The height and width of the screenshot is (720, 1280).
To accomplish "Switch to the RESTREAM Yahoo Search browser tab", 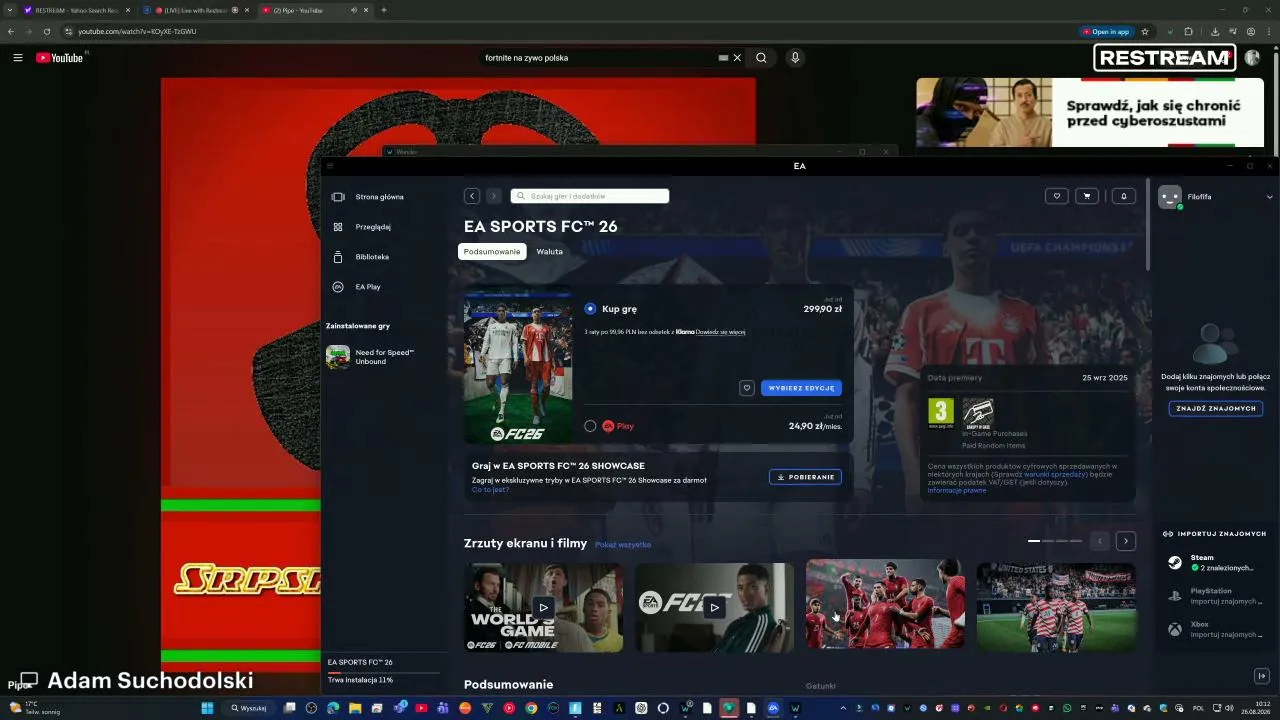I will coord(75,10).
